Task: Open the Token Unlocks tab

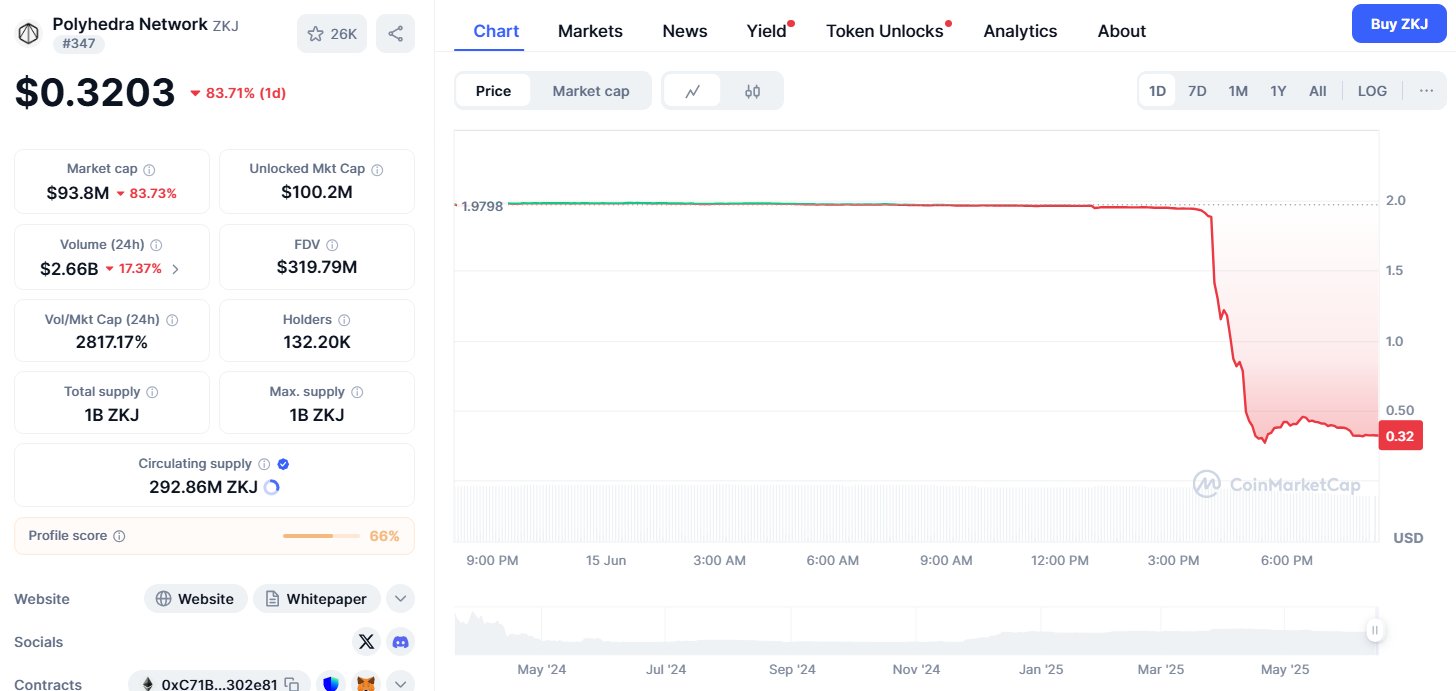Action: coord(884,31)
